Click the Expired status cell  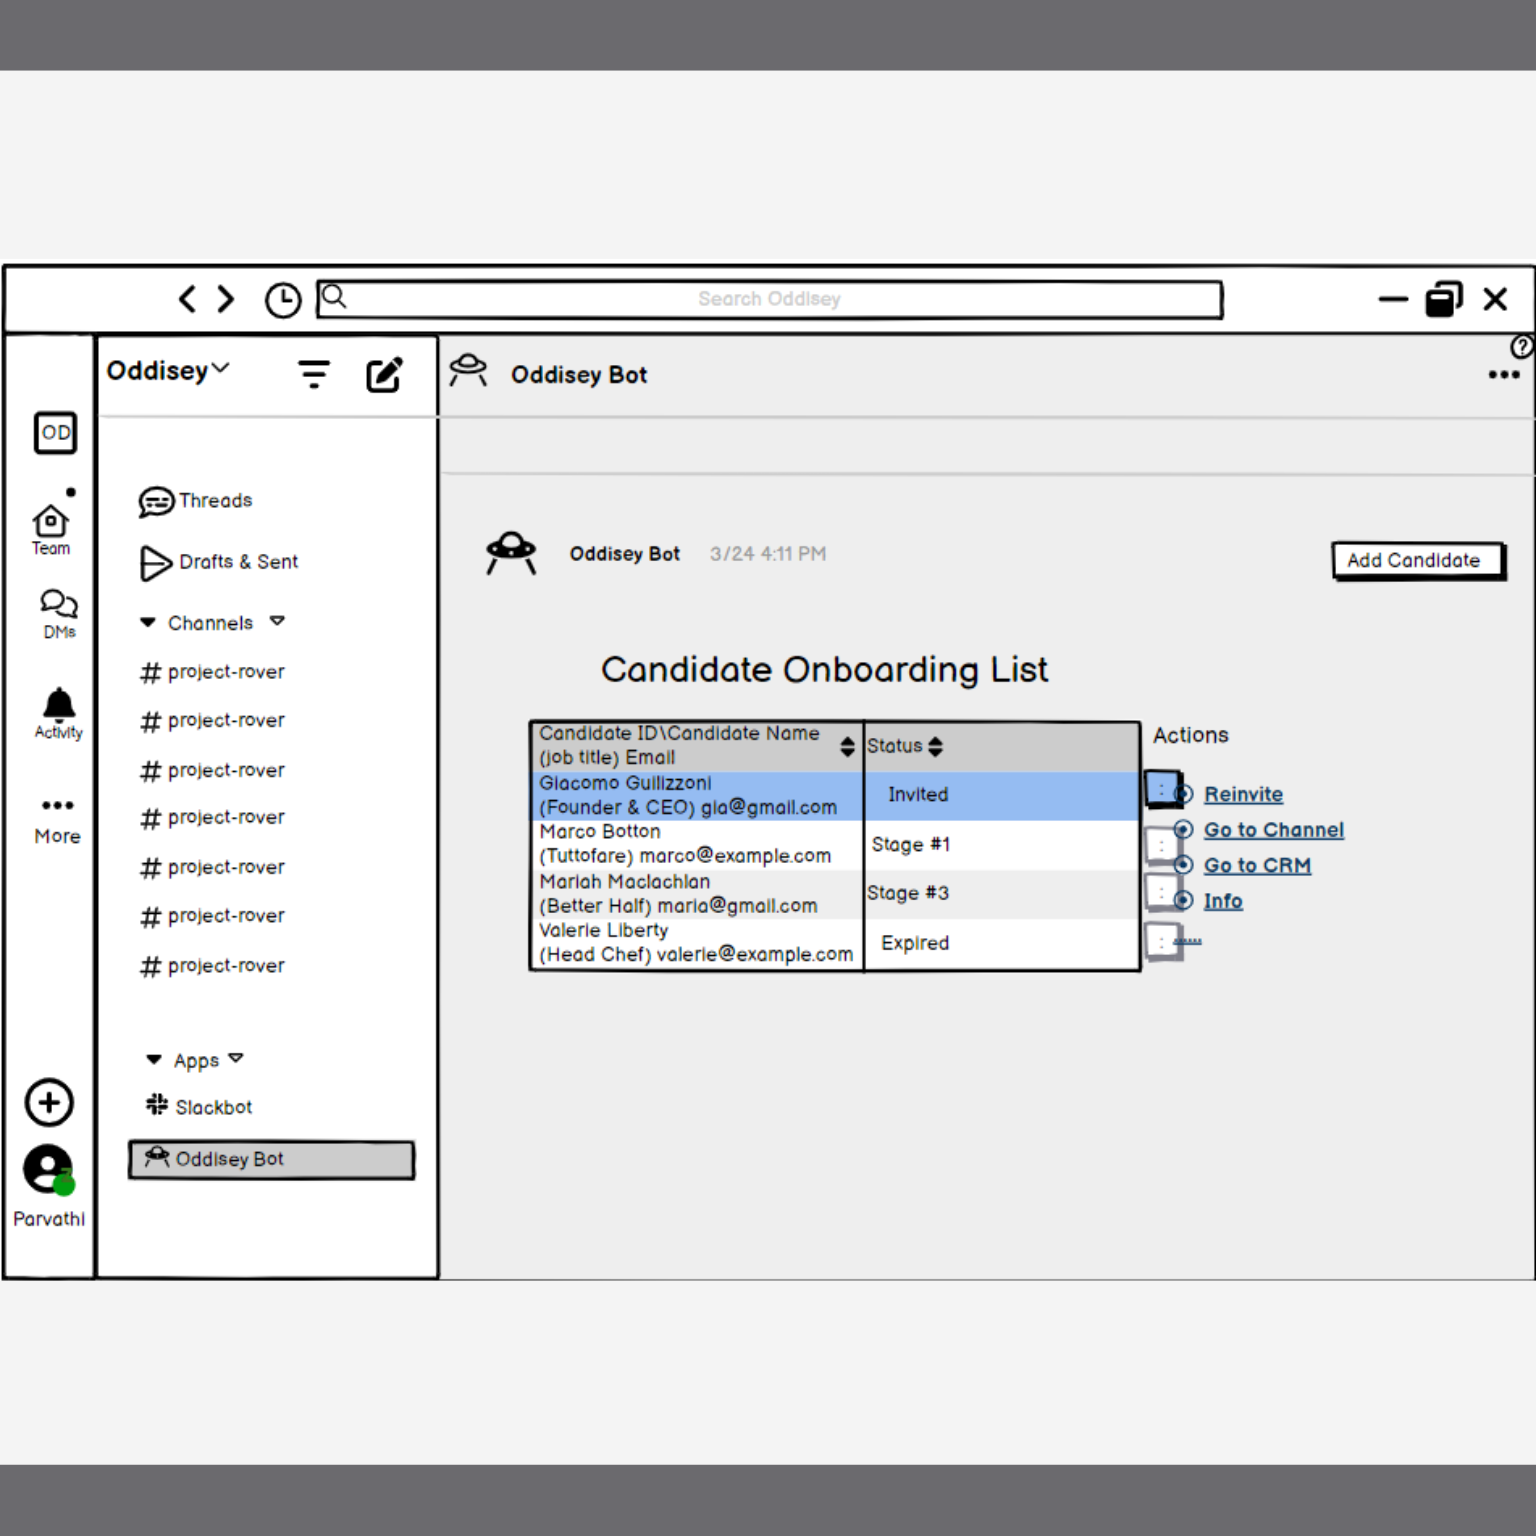[1002, 942]
